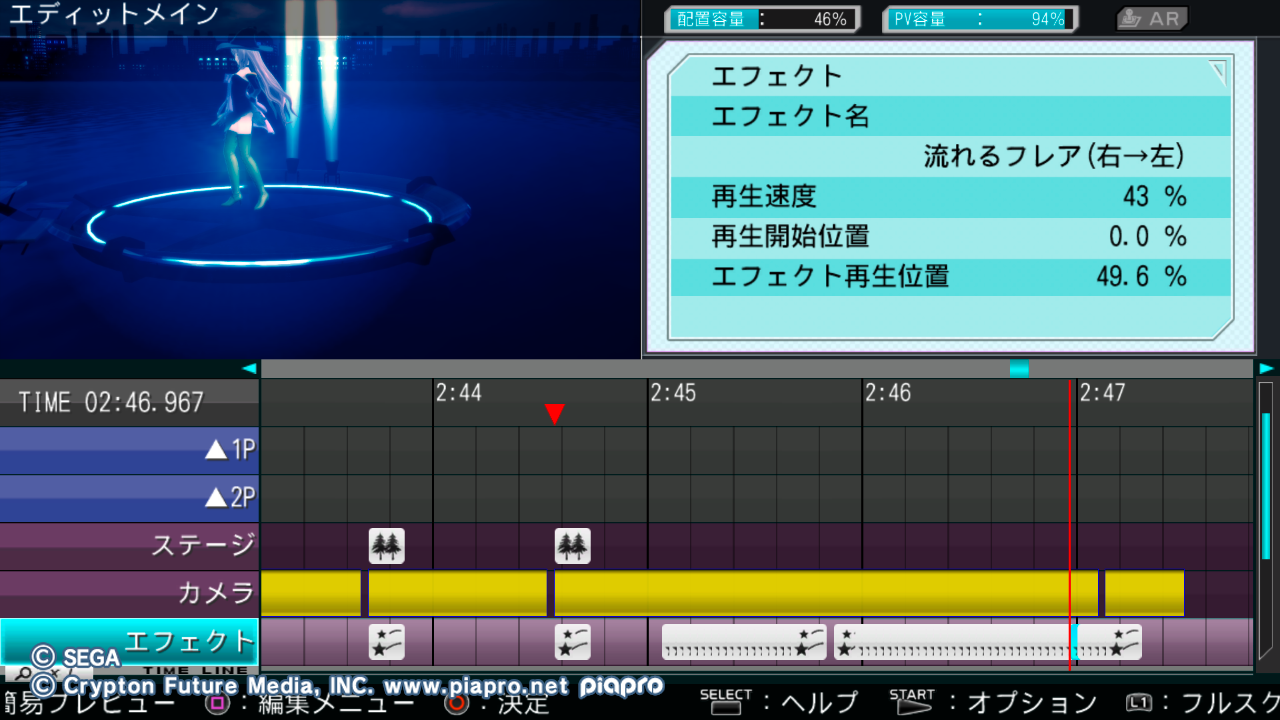The height and width of the screenshot is (720, 1280).
Task: Click the SELECT button icon
Action: 726,702
